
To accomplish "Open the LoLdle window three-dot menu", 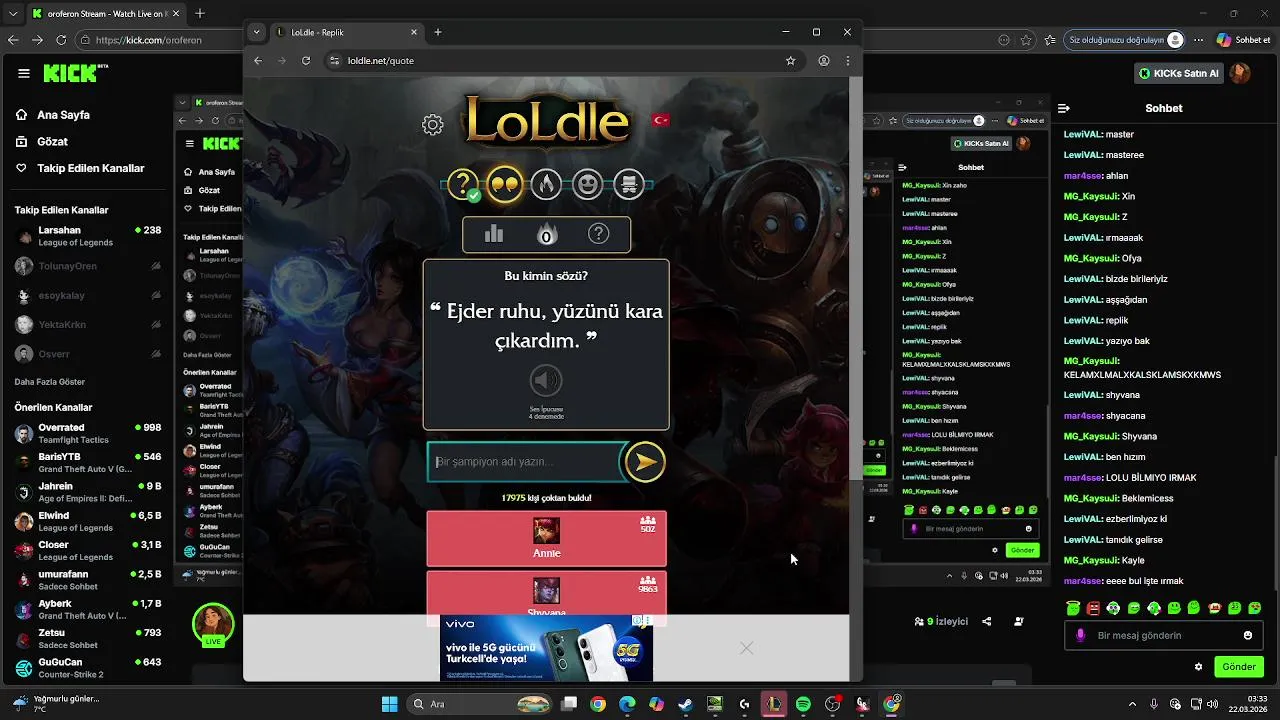I will (x=848, y=61).
